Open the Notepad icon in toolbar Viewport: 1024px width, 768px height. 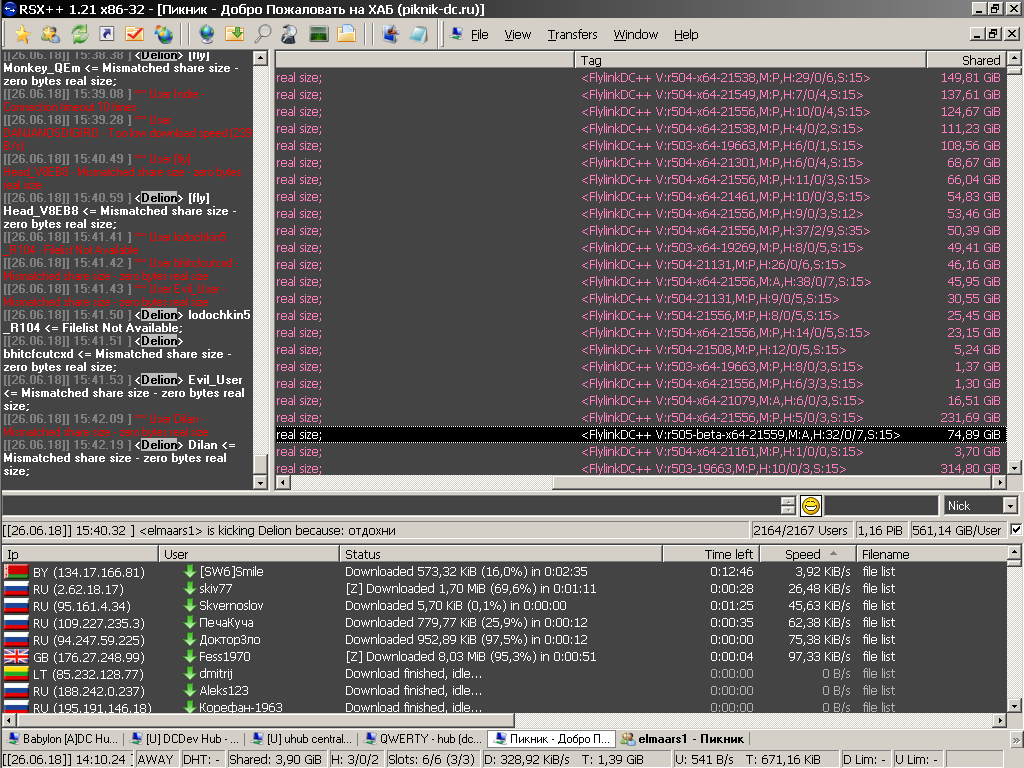(418, 34)
